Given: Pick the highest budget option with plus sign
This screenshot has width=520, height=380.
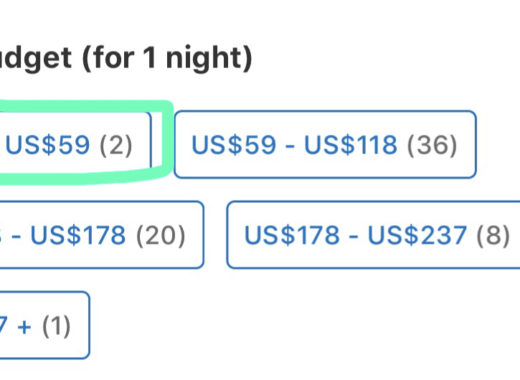Looking at the screenshot, I should [45, 325].
